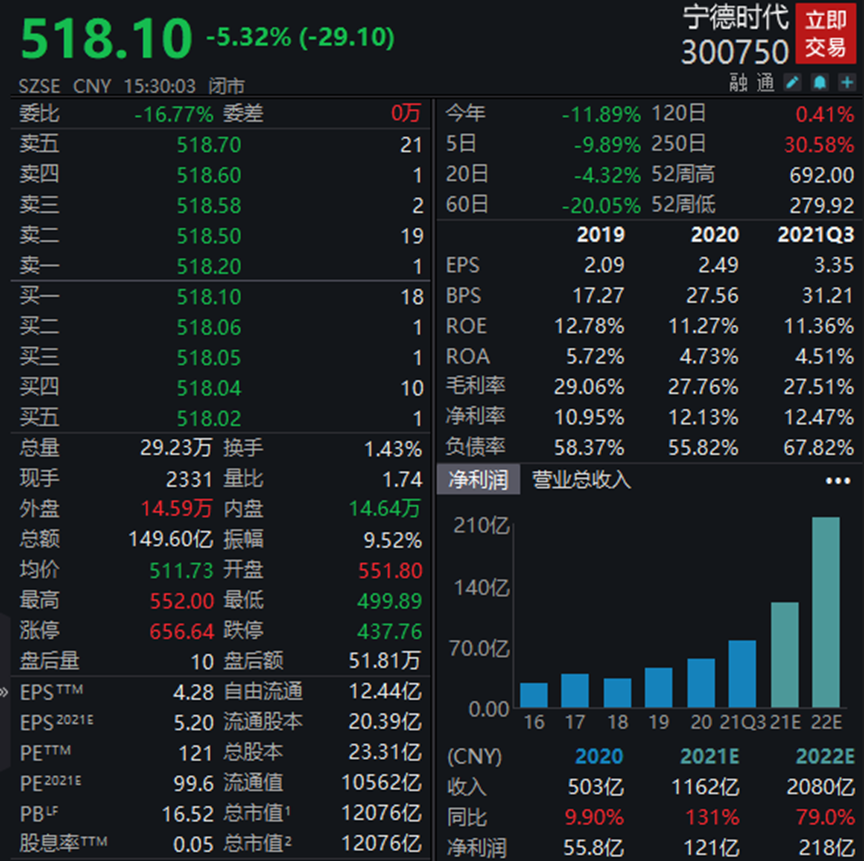Click the 今年 change -11.89%
This screenshot has width=864, height=861.
click(601, 115)
